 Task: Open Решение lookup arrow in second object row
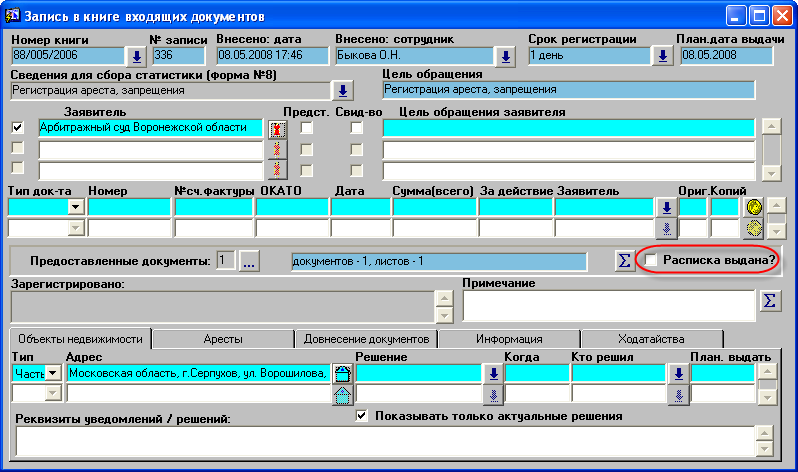tap(493, 395)
